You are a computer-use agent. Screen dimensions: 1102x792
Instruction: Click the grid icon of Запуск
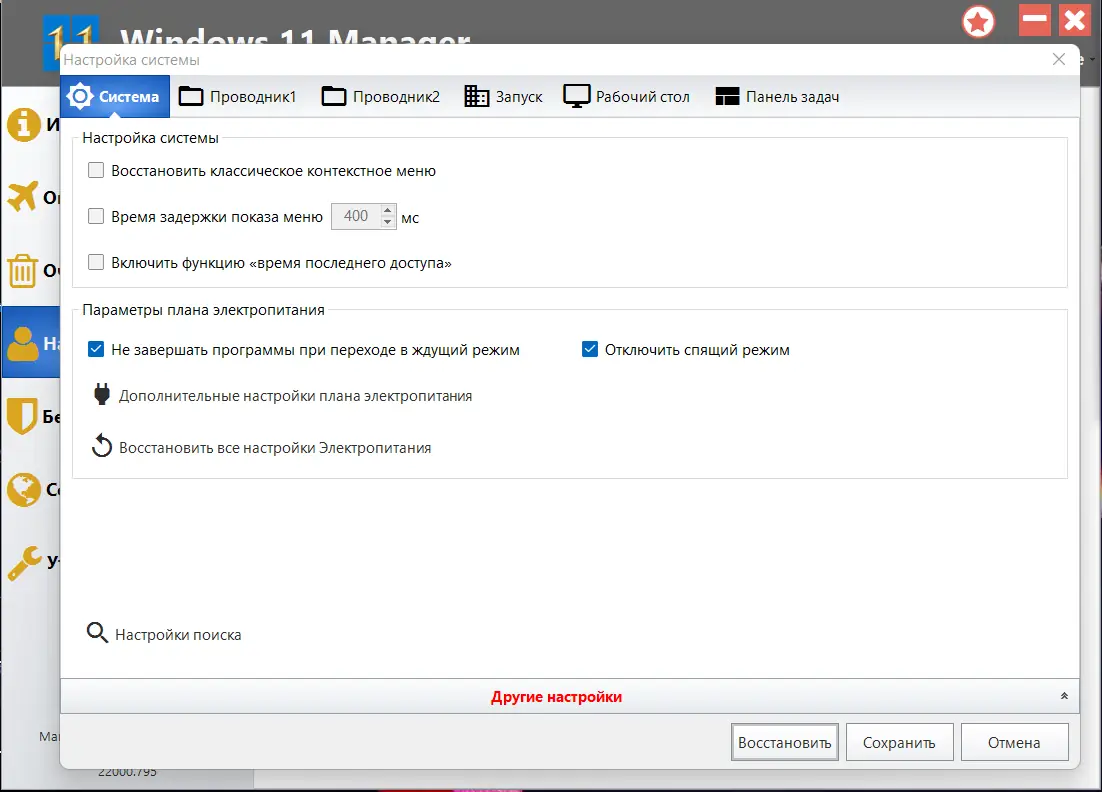click(477, 96)
